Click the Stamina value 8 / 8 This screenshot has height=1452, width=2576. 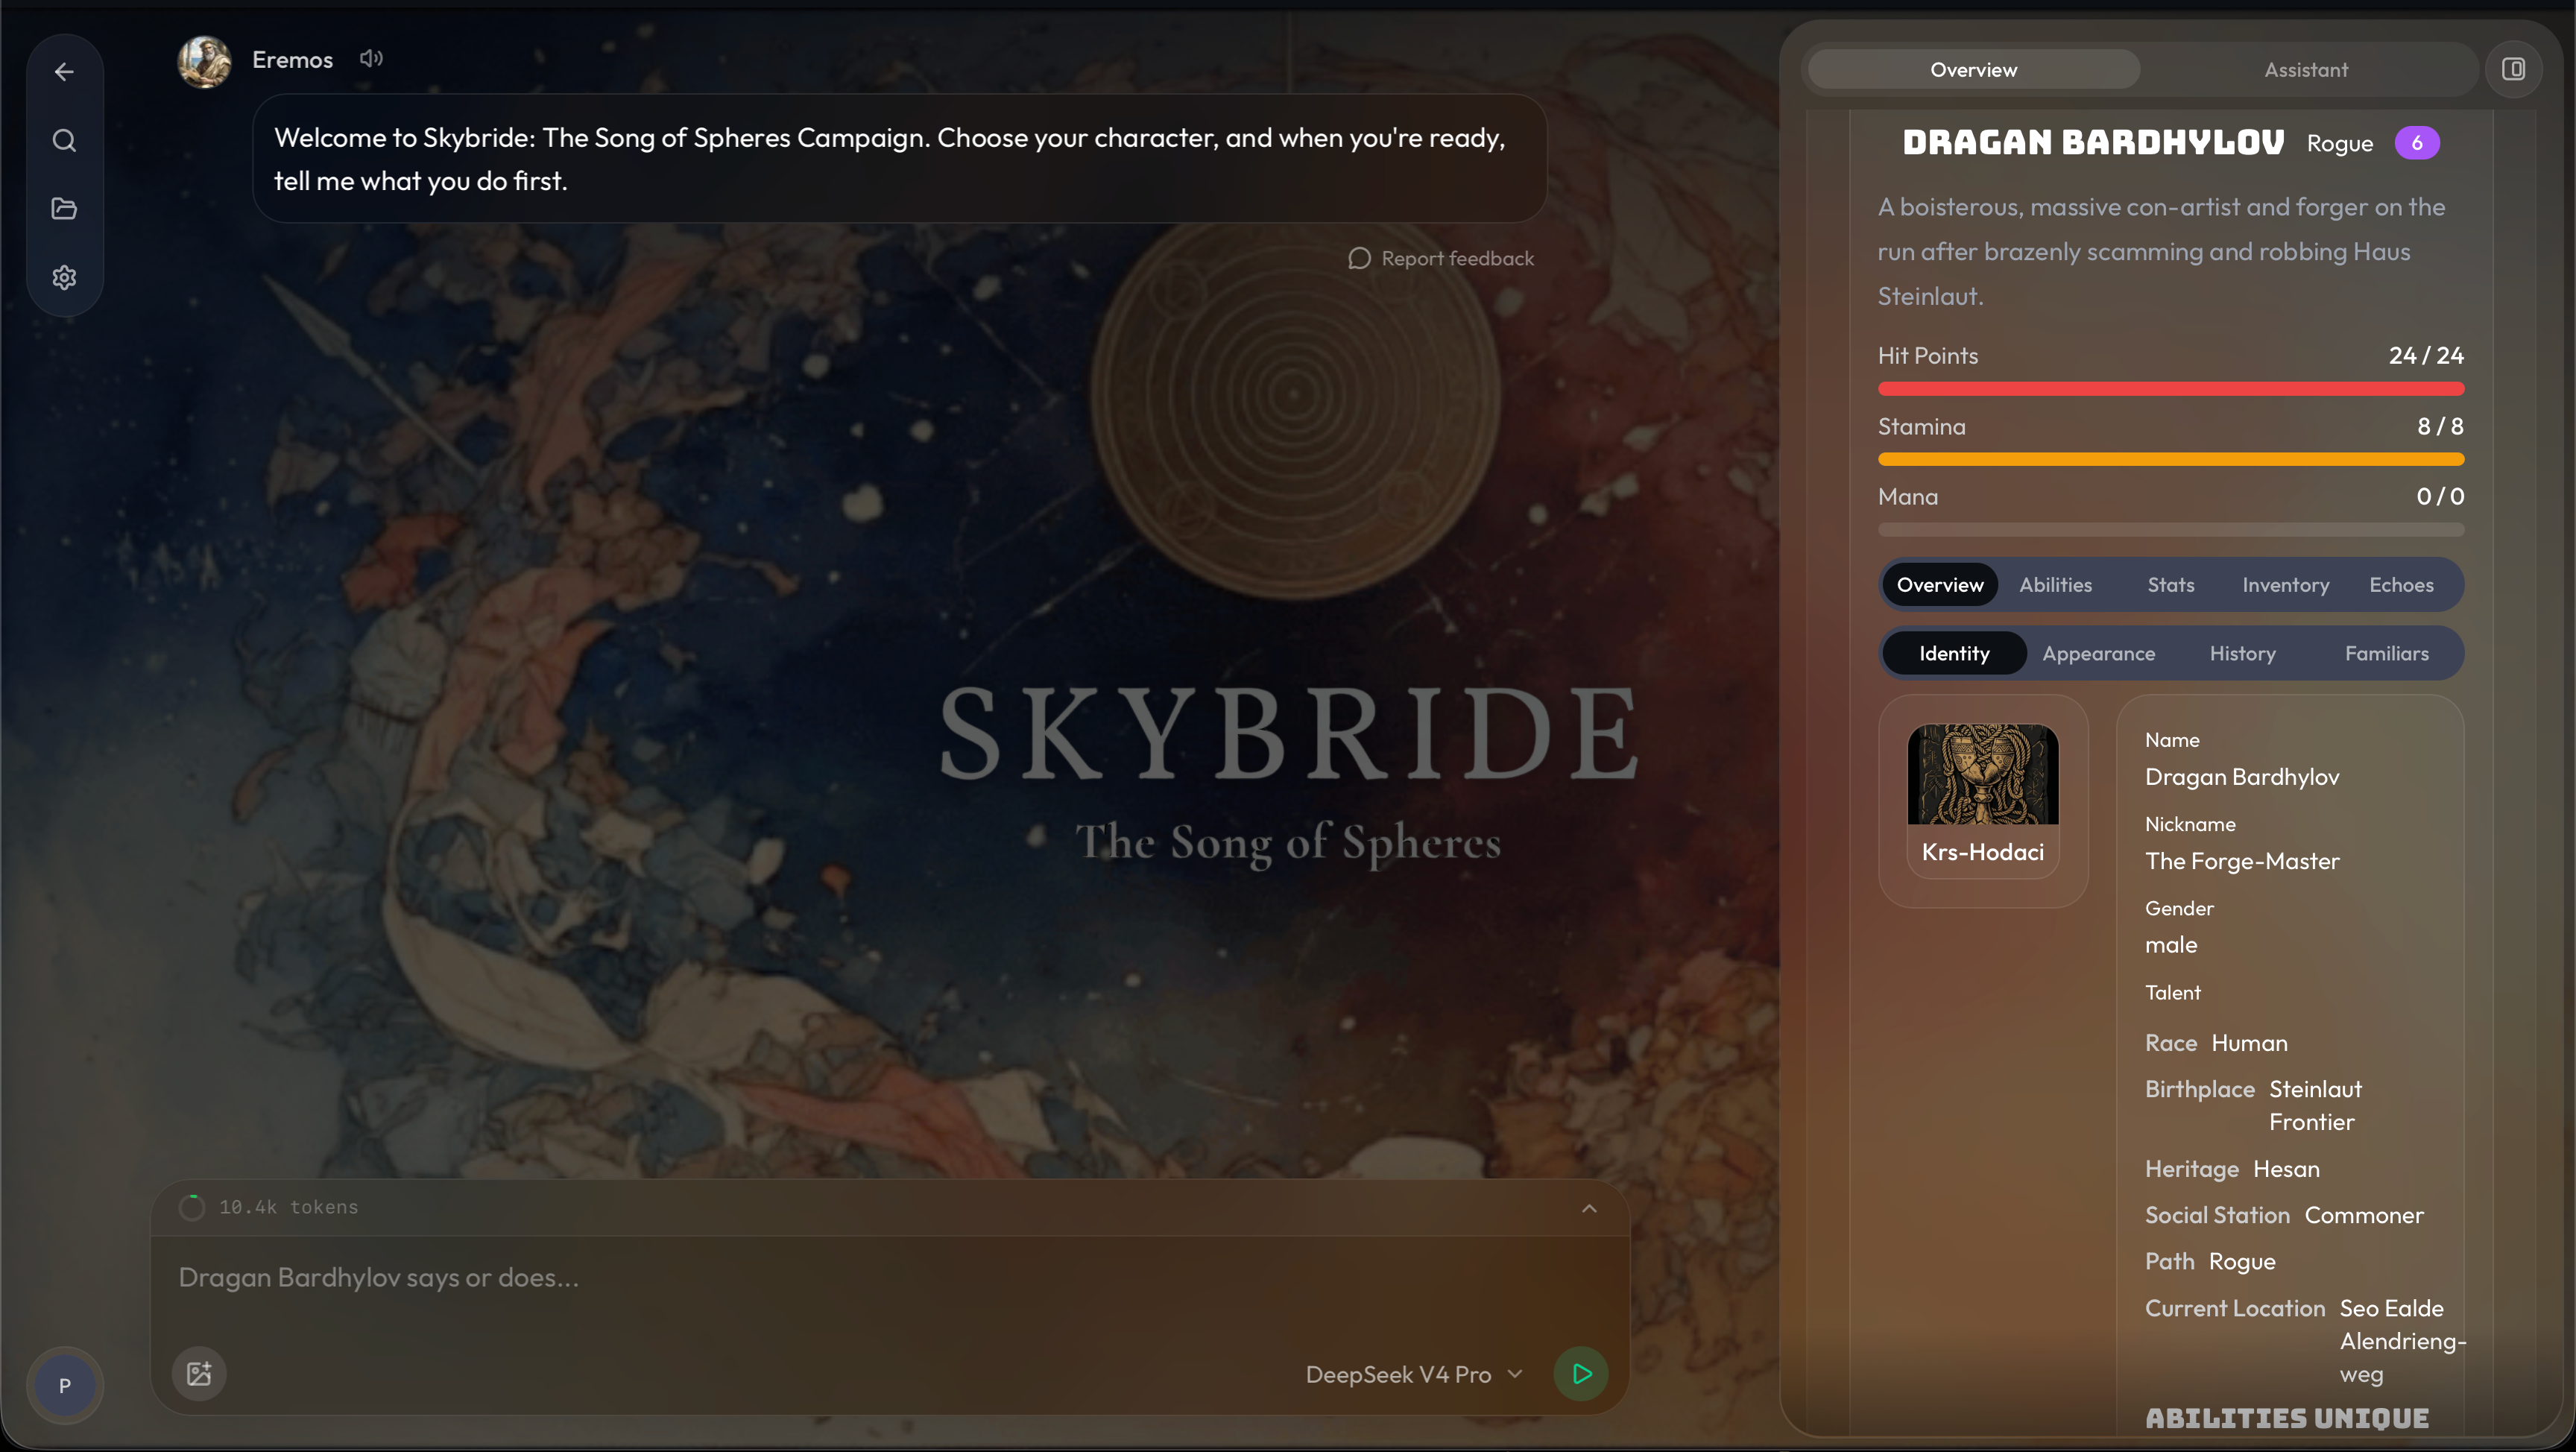click(2440, 426)
